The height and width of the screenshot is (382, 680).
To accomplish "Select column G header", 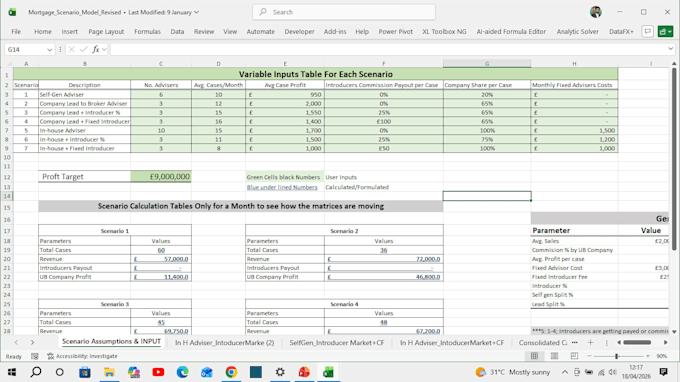I will pos(487,64).
